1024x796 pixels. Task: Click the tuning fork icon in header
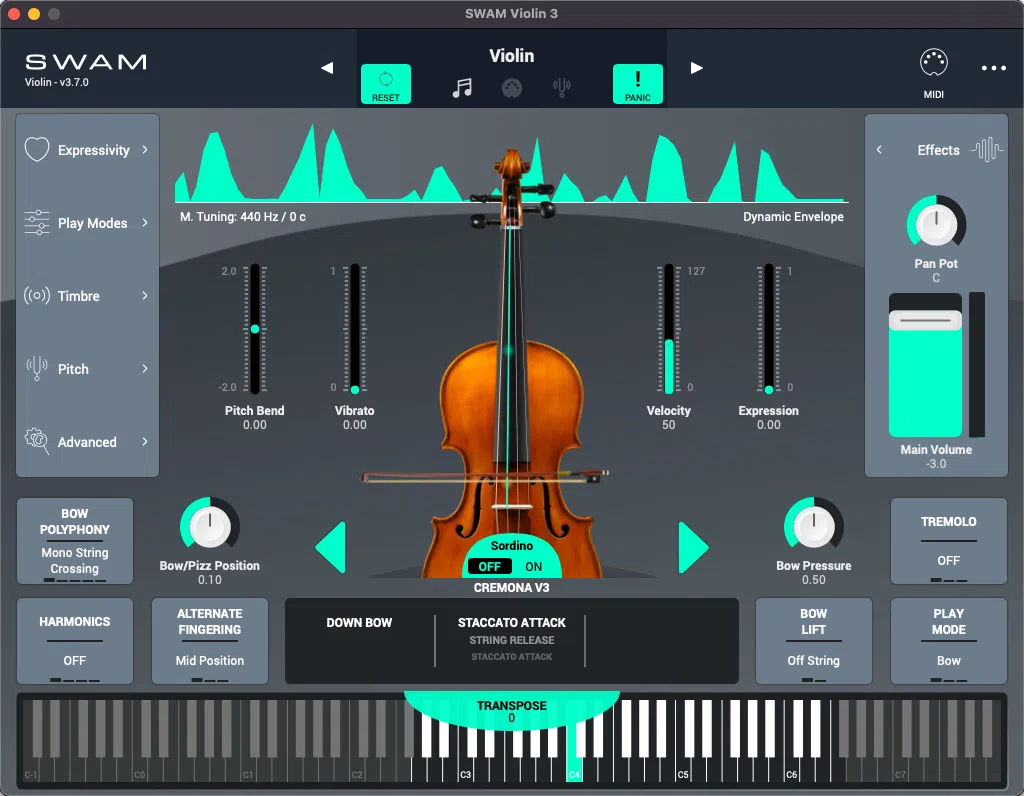coord(562,85)
